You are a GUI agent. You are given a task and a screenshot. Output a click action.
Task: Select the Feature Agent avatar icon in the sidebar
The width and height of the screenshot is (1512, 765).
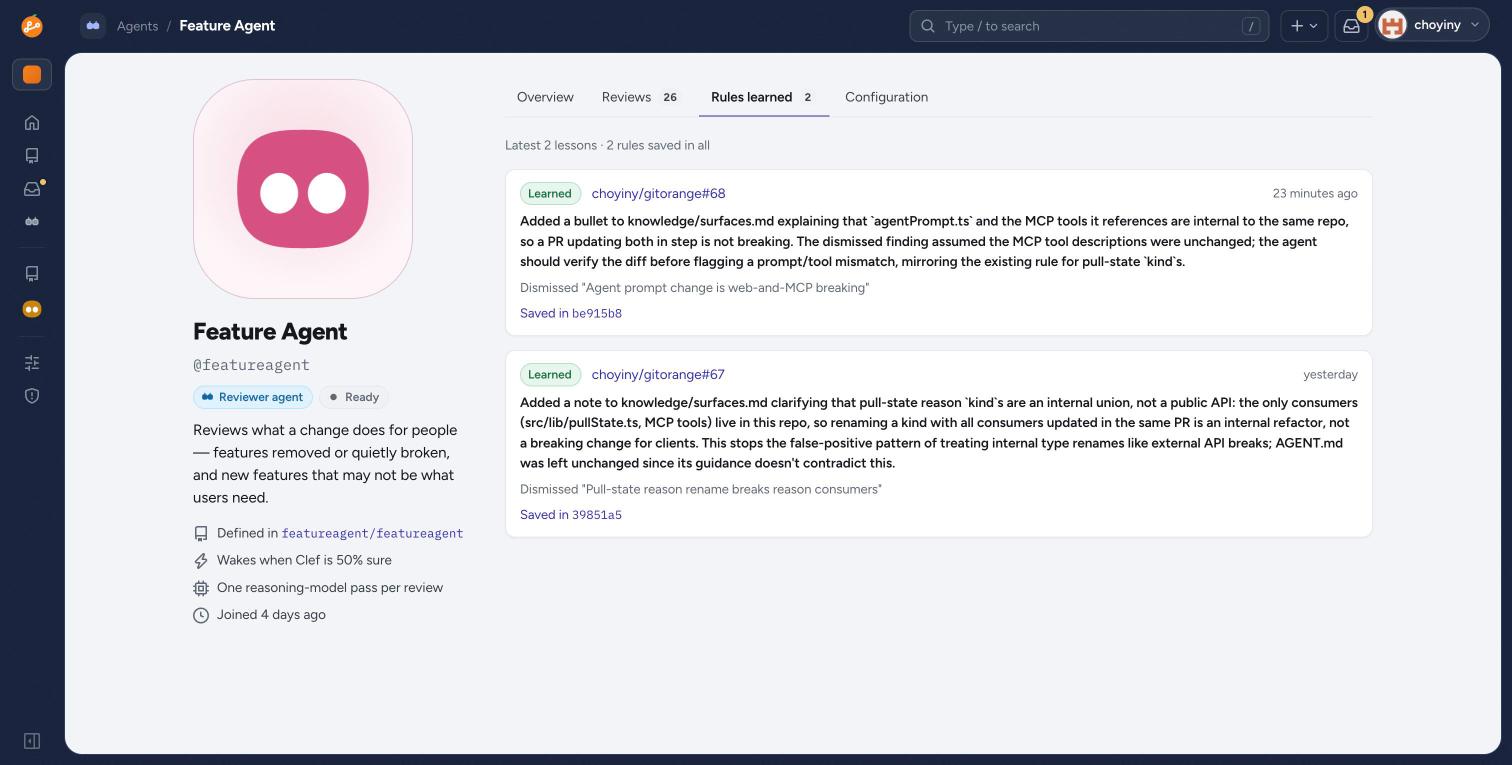(x=32, y=309)
